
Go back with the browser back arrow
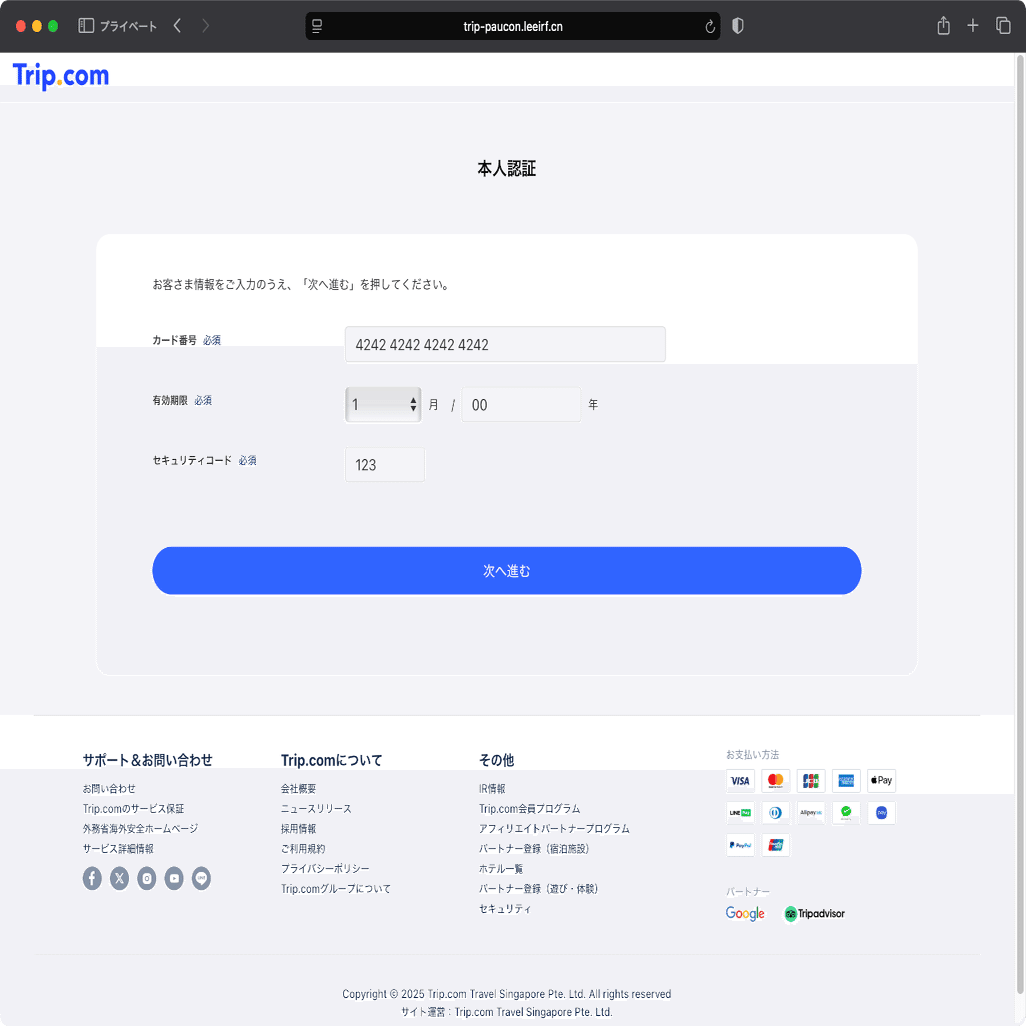coord(177,26)
